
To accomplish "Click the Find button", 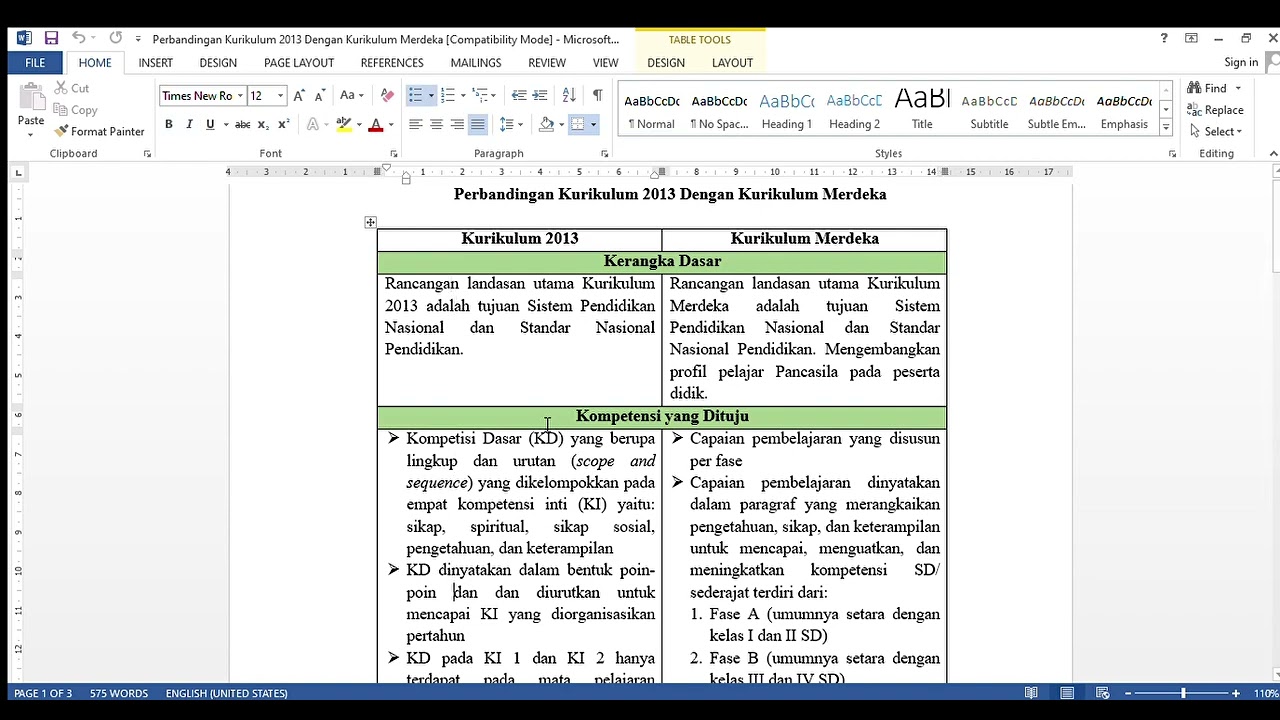I will tap(1207, 88).
